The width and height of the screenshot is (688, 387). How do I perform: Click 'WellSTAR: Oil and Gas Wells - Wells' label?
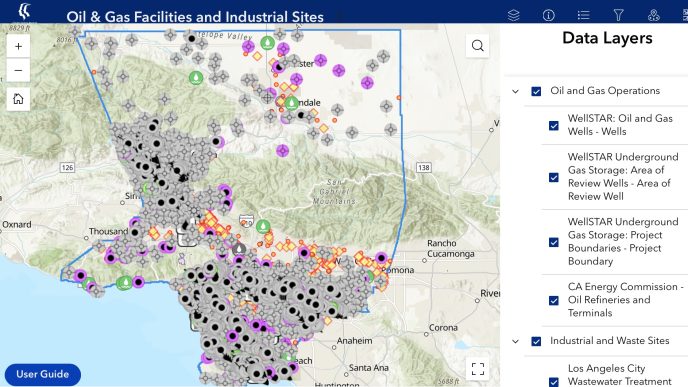(620, 125)
